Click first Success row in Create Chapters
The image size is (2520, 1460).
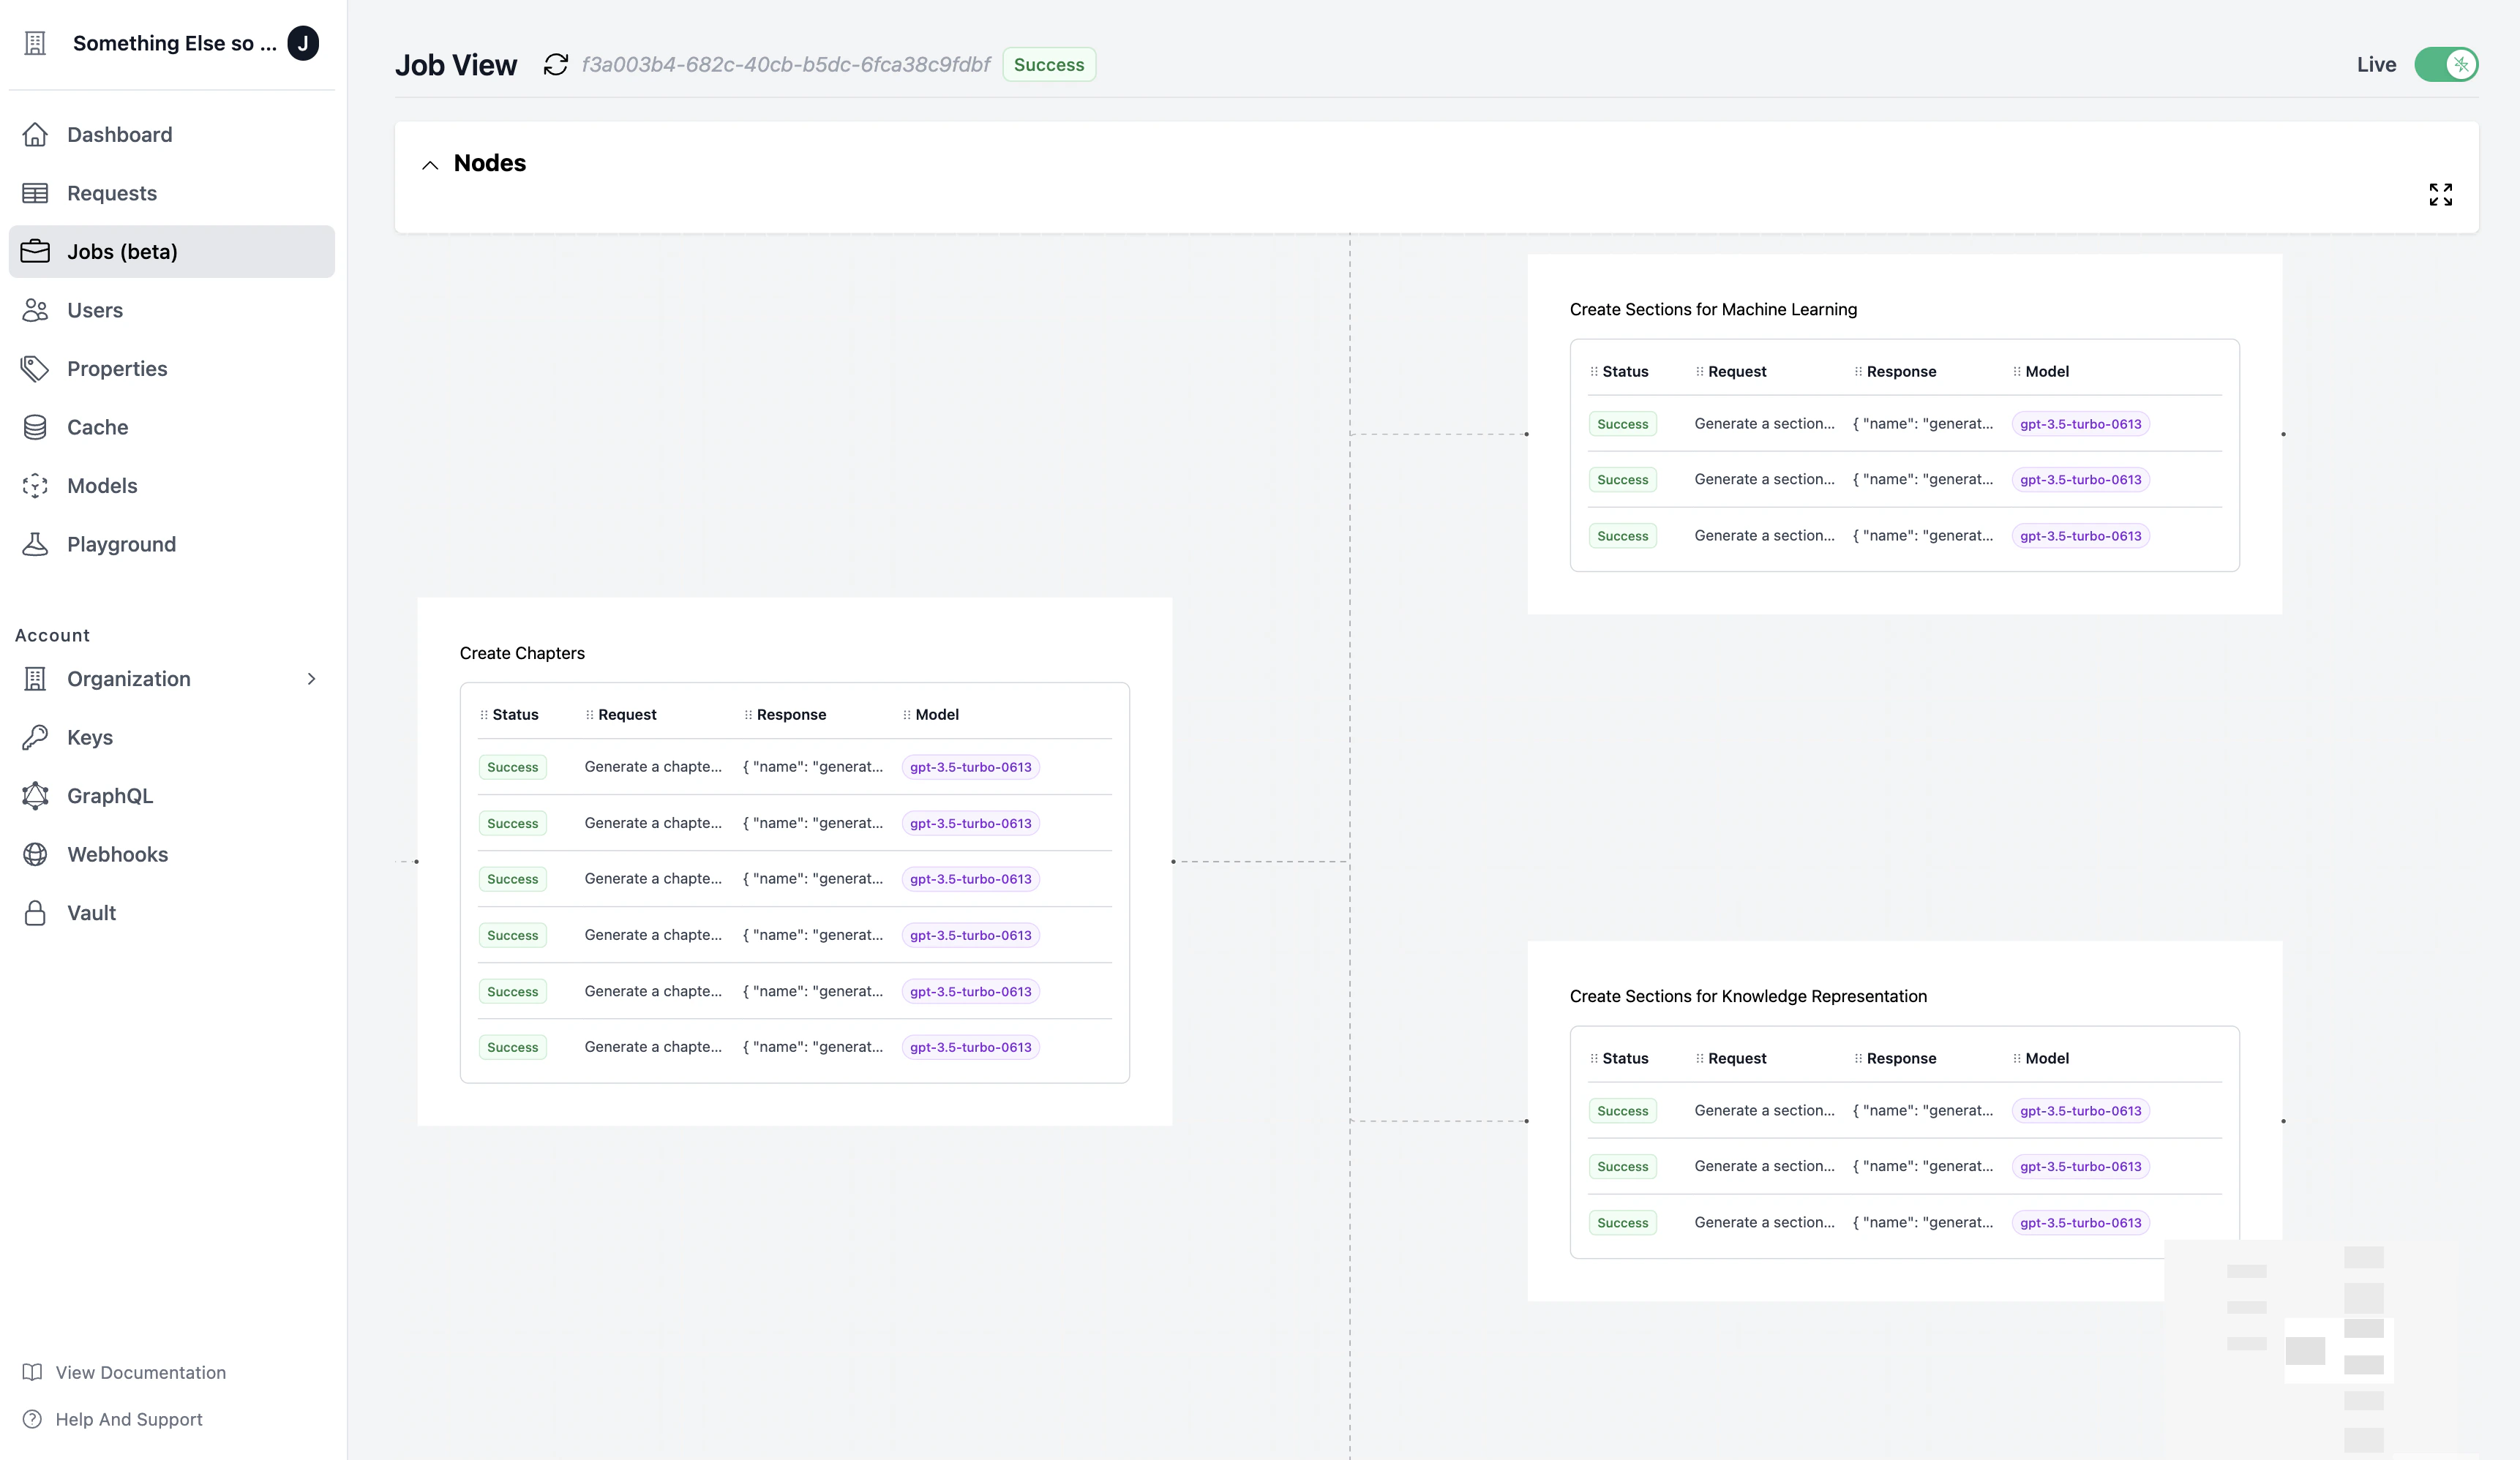click(x=512, y=767)
